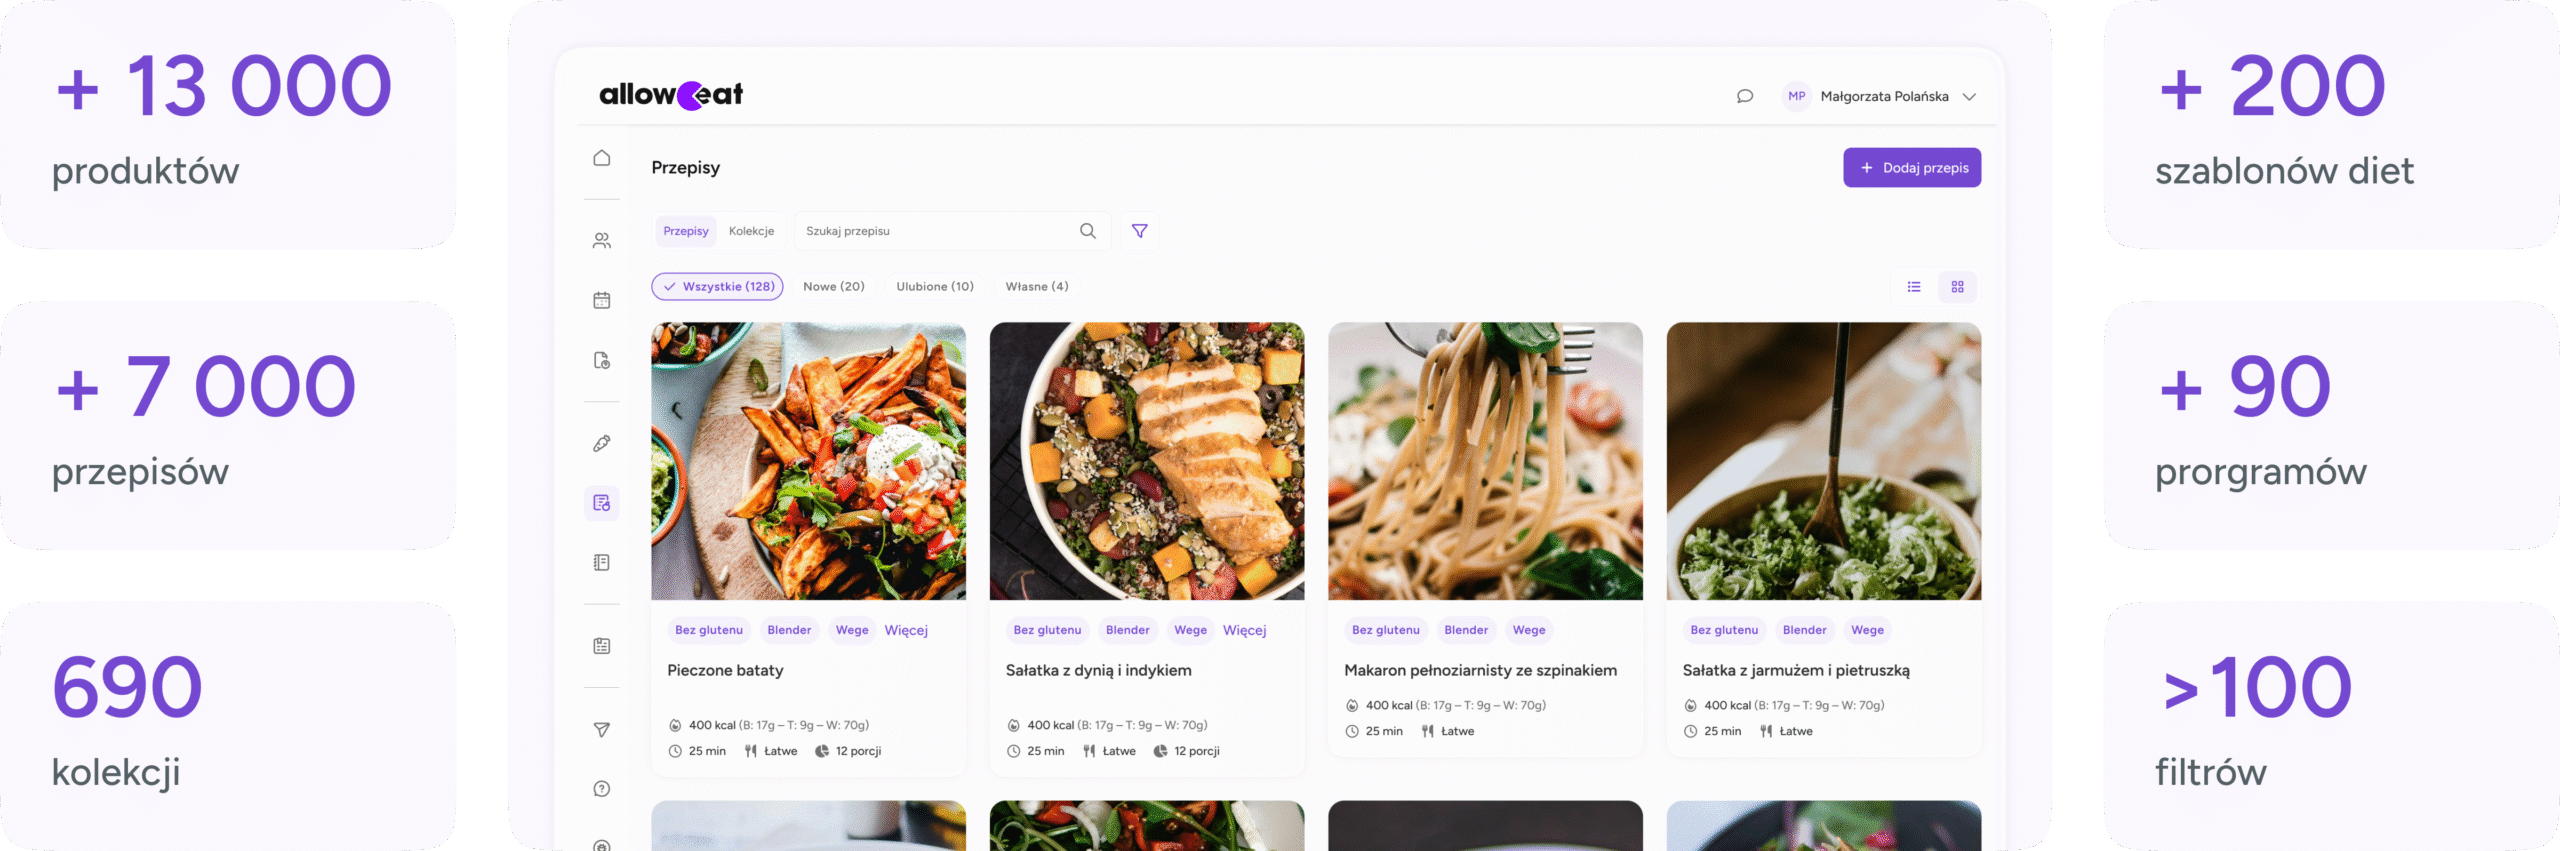Screen dimensions: 2560x851
Task: Click Blender tag on Sałatka z dynią
Action: (x=1128, y=630)
